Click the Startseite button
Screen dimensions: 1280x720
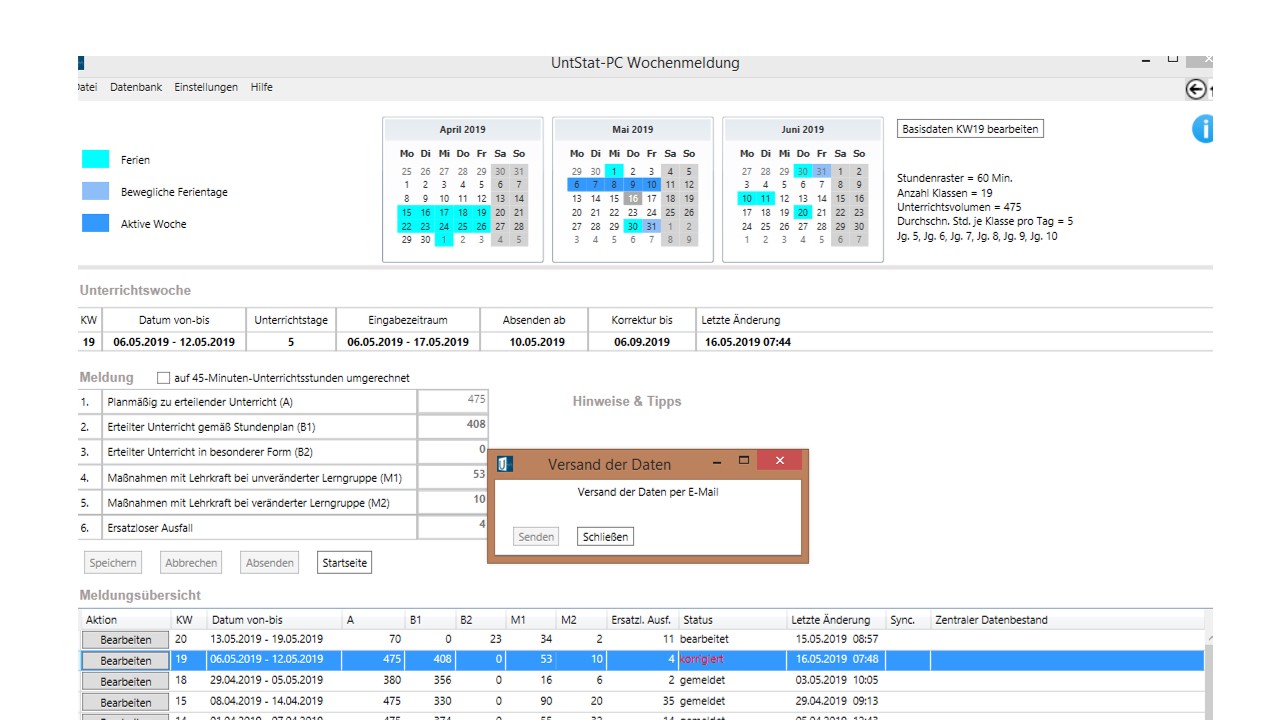(344, 563)
